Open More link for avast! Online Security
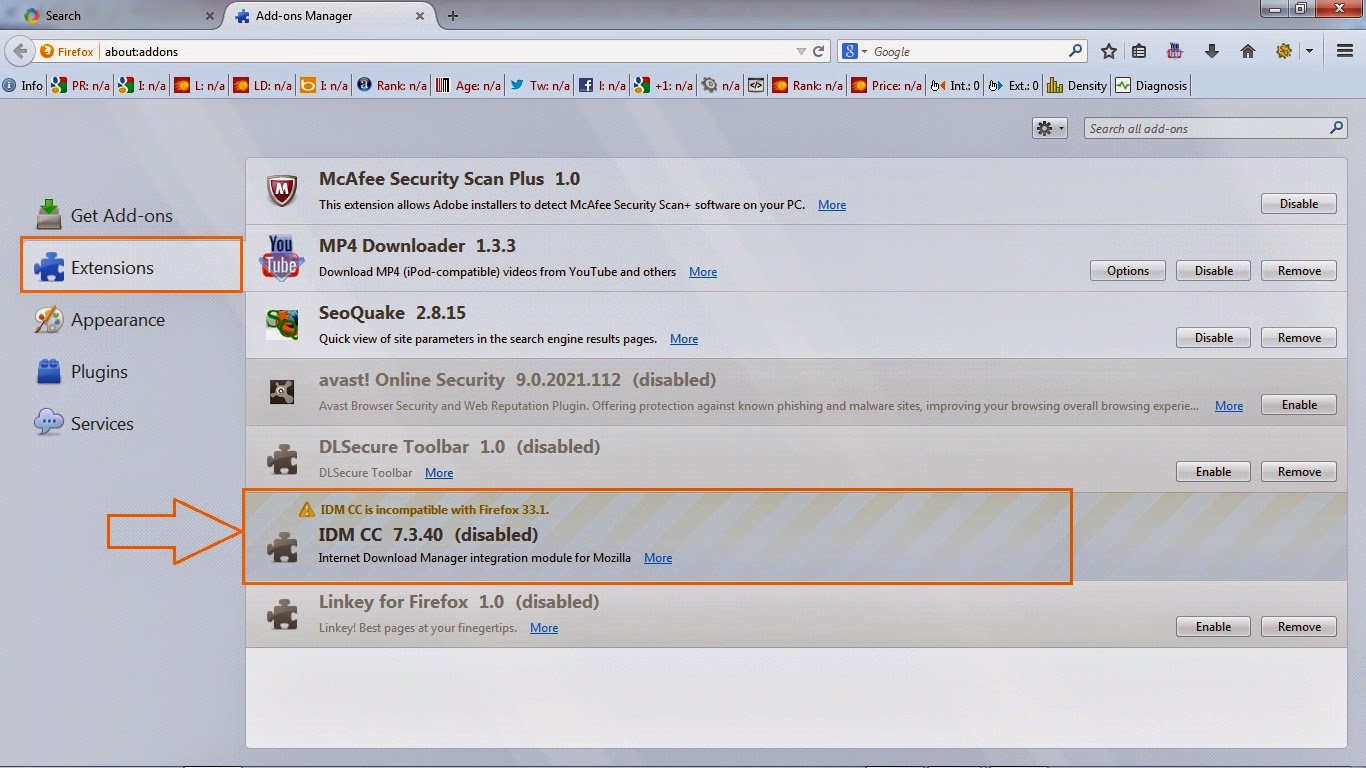1366x768 pixels. [1229, 406]
